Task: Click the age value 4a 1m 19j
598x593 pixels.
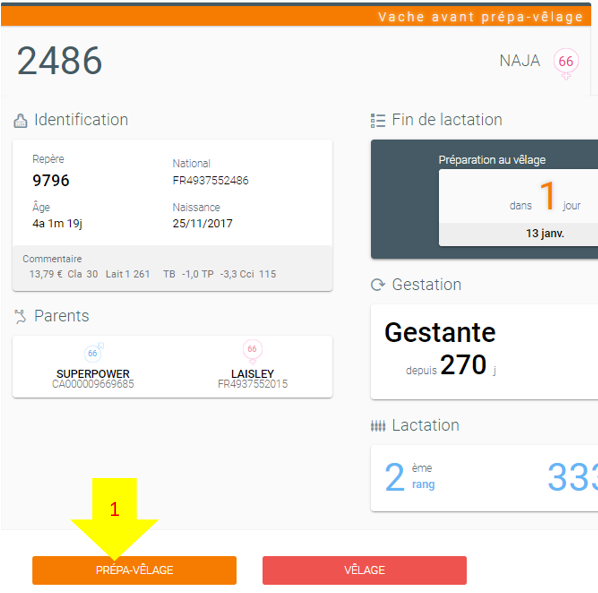Action: tap(57, 223)
